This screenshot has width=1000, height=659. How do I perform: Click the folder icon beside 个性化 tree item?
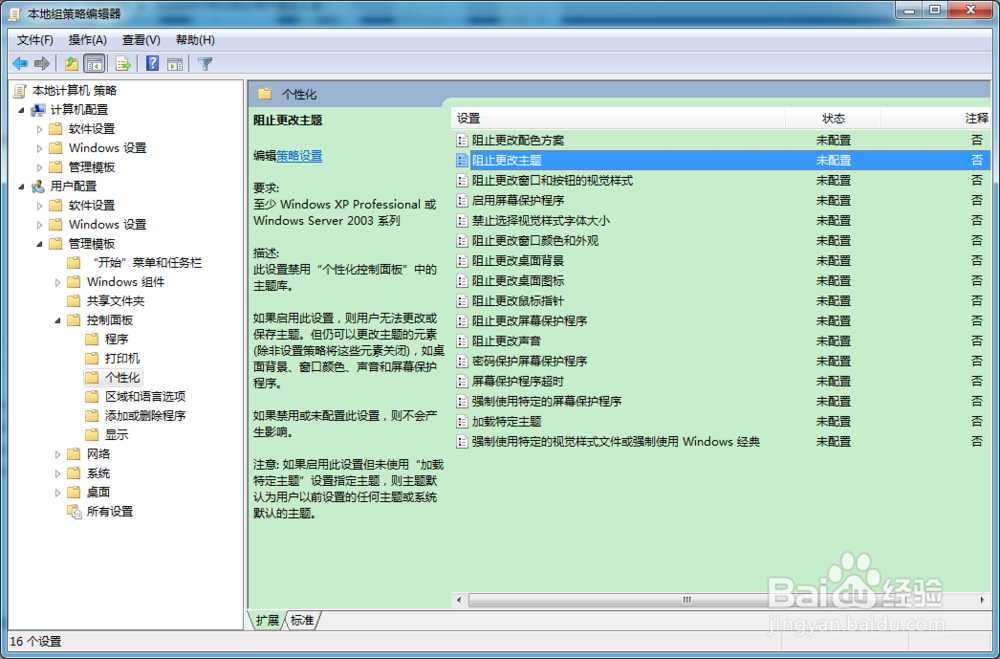point(92,378)
